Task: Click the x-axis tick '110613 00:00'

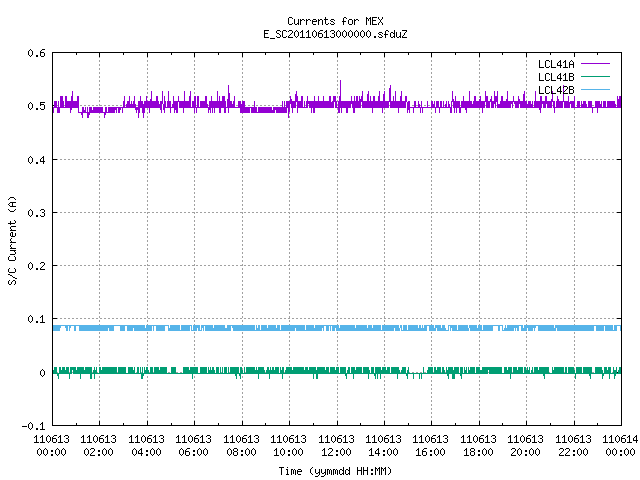Action: (51, 446)
